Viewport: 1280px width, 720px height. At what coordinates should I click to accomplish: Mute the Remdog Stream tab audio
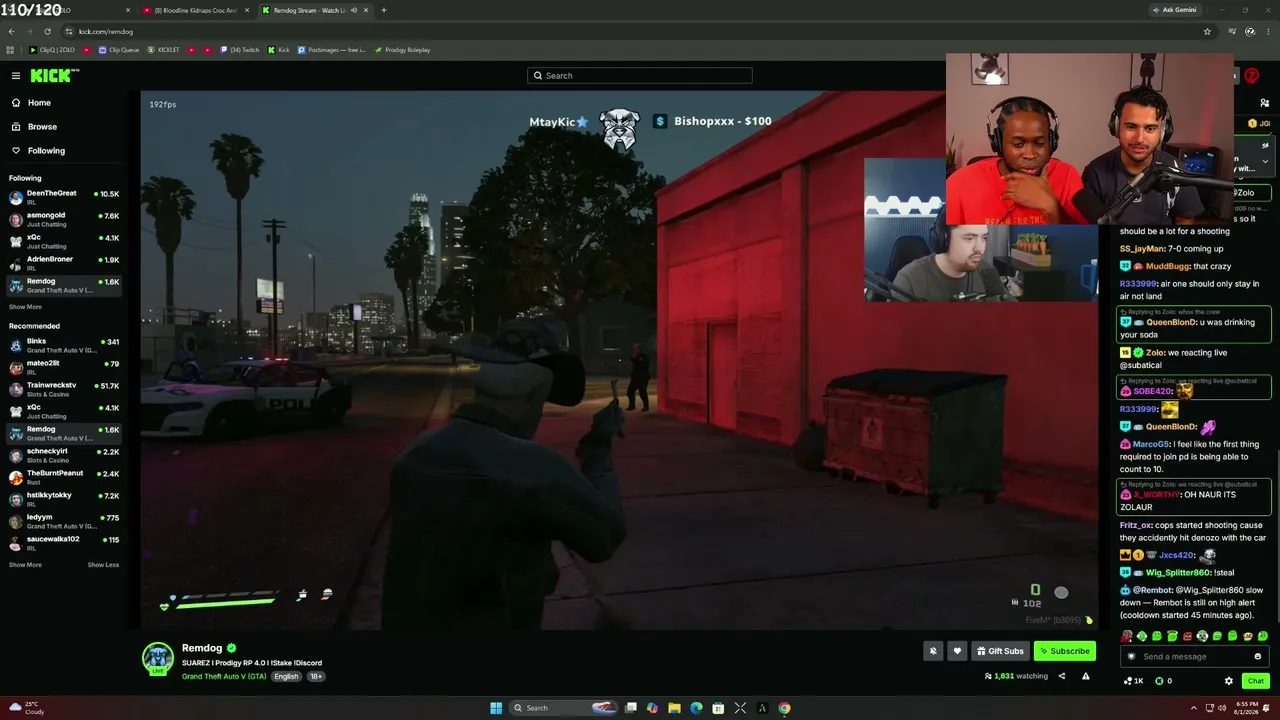353,10
